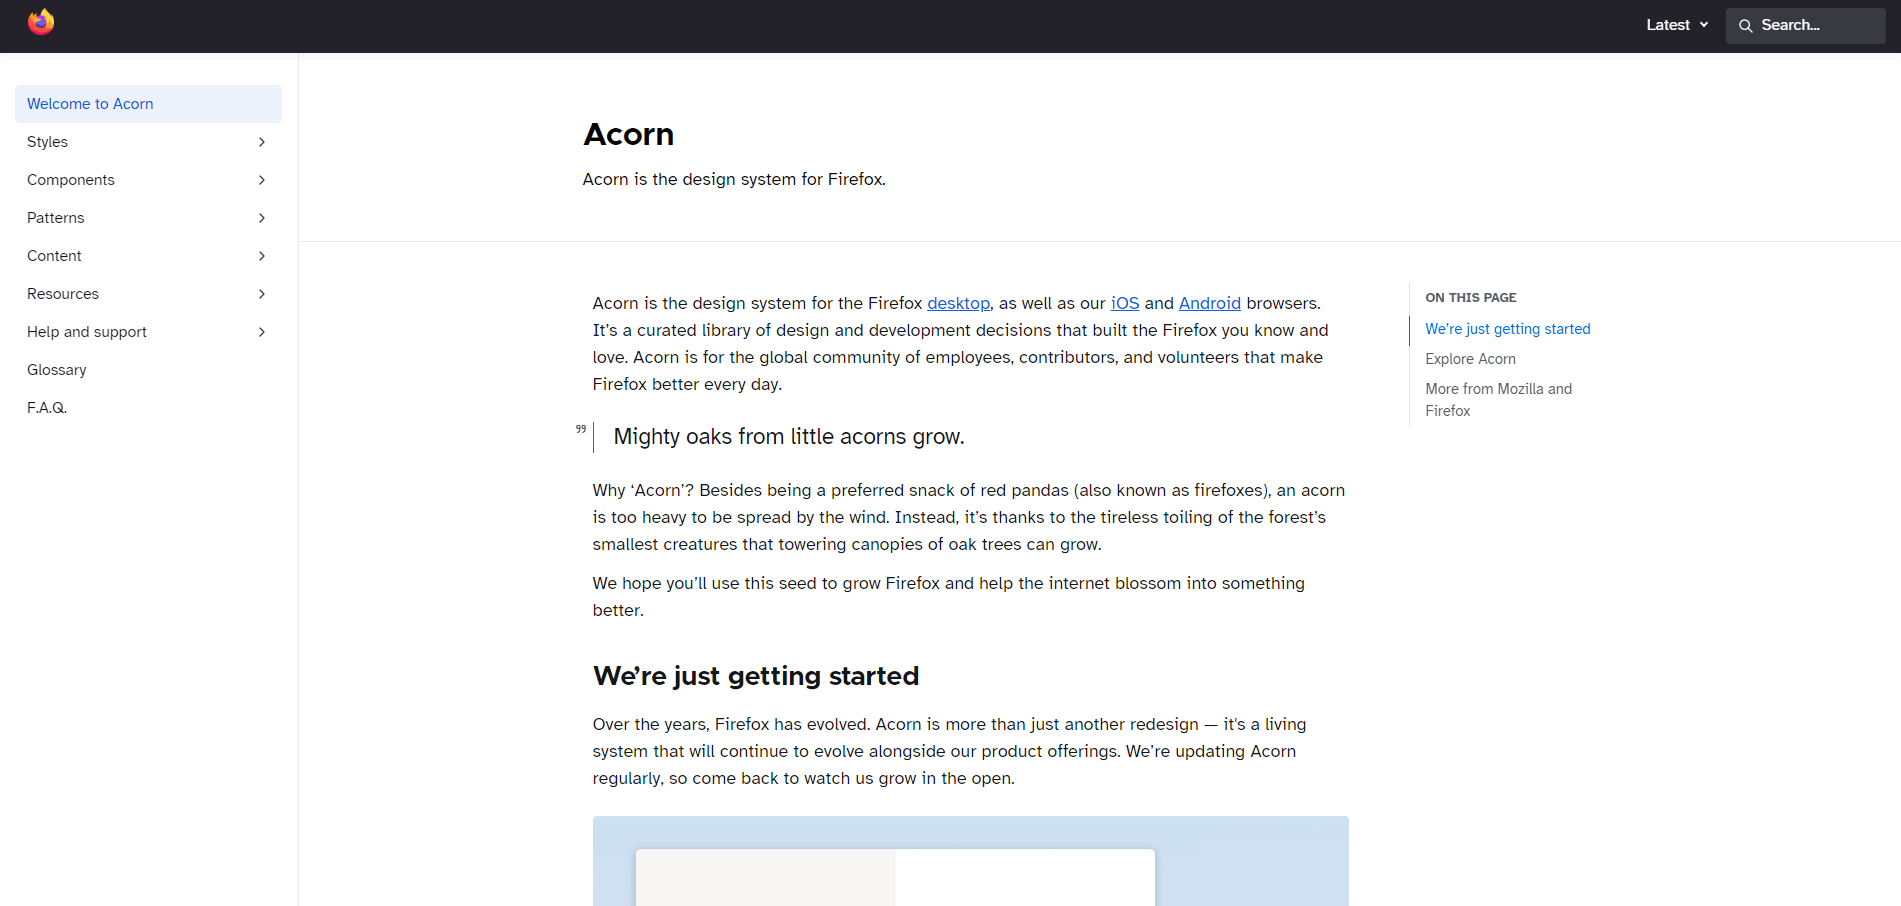The image size is (1901, 906).
Task: Select Welcome to Acorn in sidebar
Action: click(x=90, y=104)
